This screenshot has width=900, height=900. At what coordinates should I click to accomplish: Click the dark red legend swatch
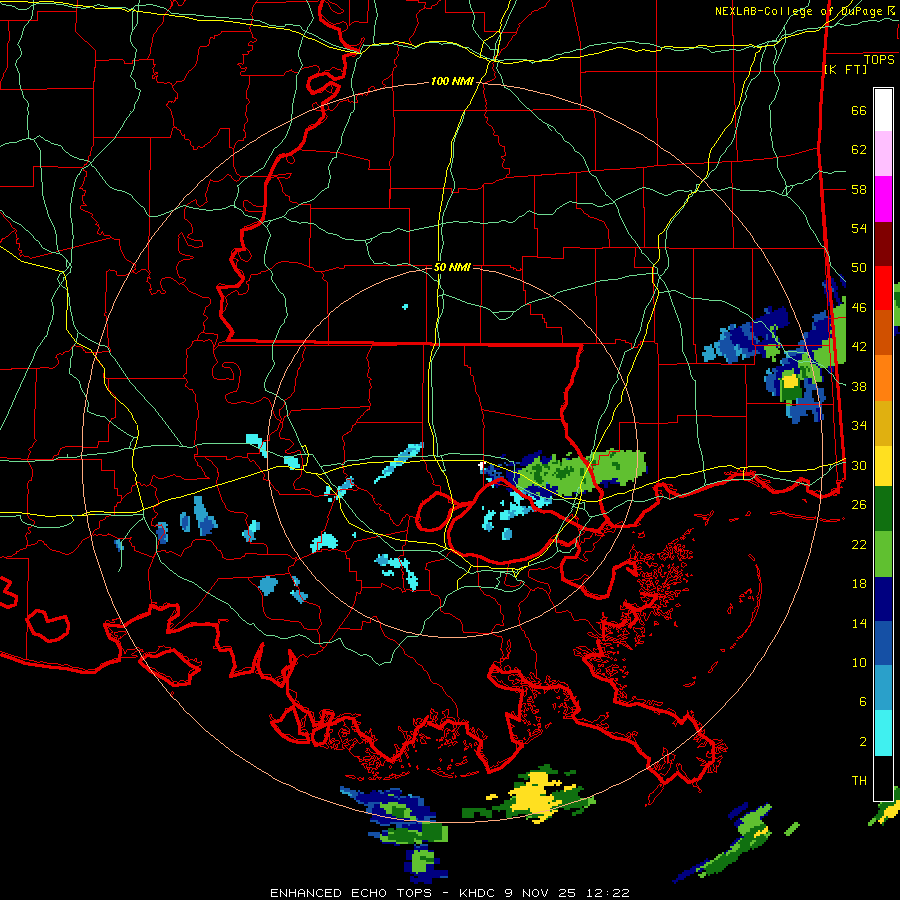(883, 244)
